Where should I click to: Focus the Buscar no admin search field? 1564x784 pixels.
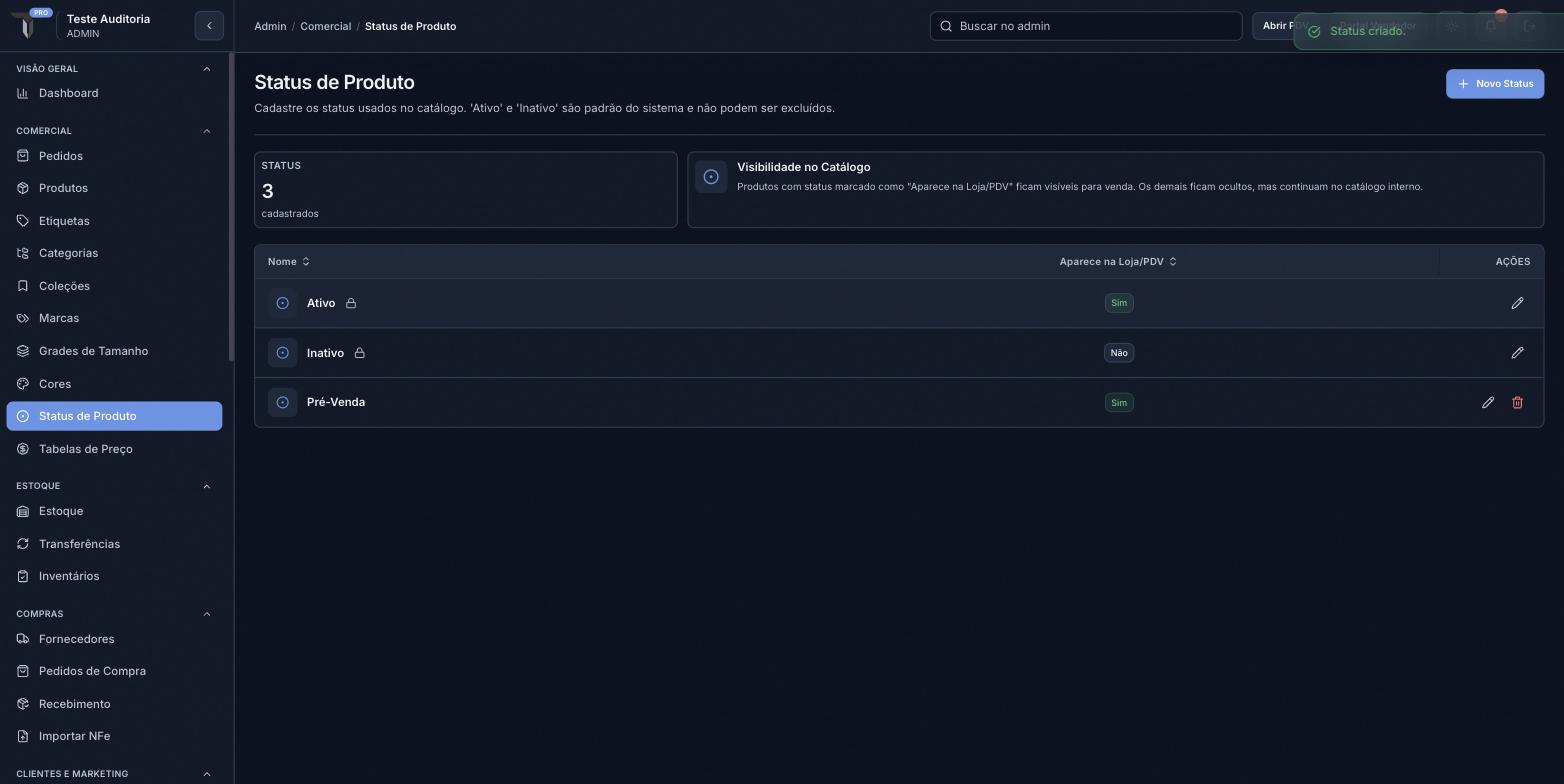[x=1086, y=26]
